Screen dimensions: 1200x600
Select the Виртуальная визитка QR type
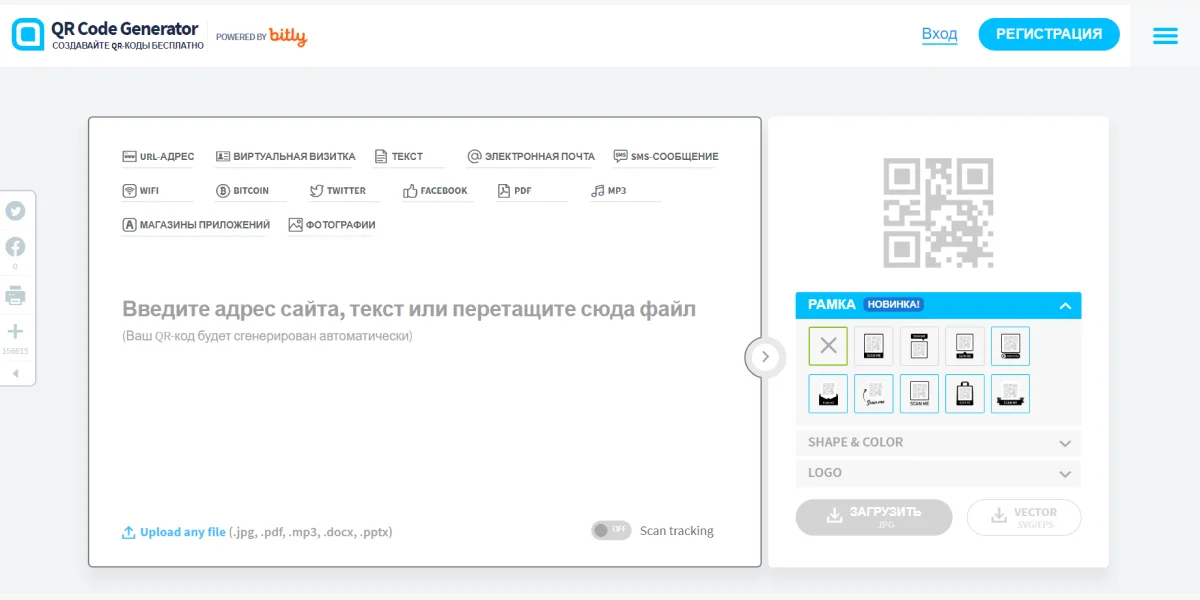point(286,157)
